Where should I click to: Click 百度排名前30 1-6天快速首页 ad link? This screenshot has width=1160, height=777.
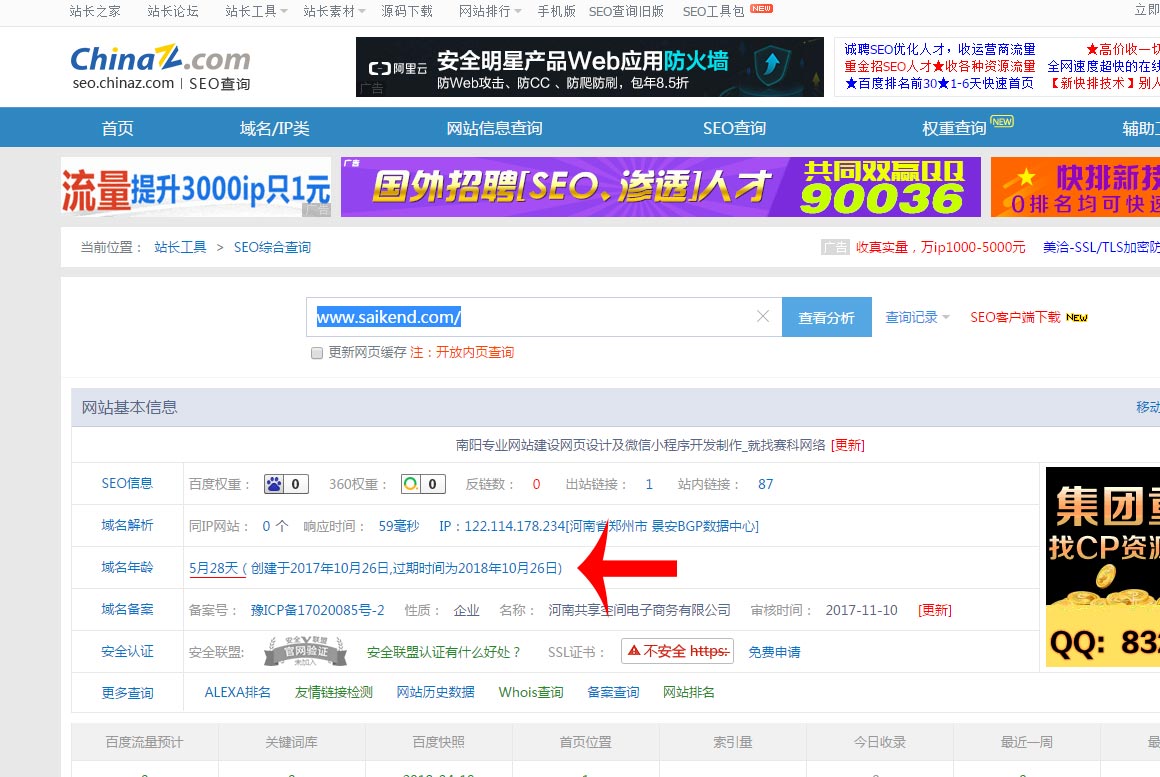(939, 84)
